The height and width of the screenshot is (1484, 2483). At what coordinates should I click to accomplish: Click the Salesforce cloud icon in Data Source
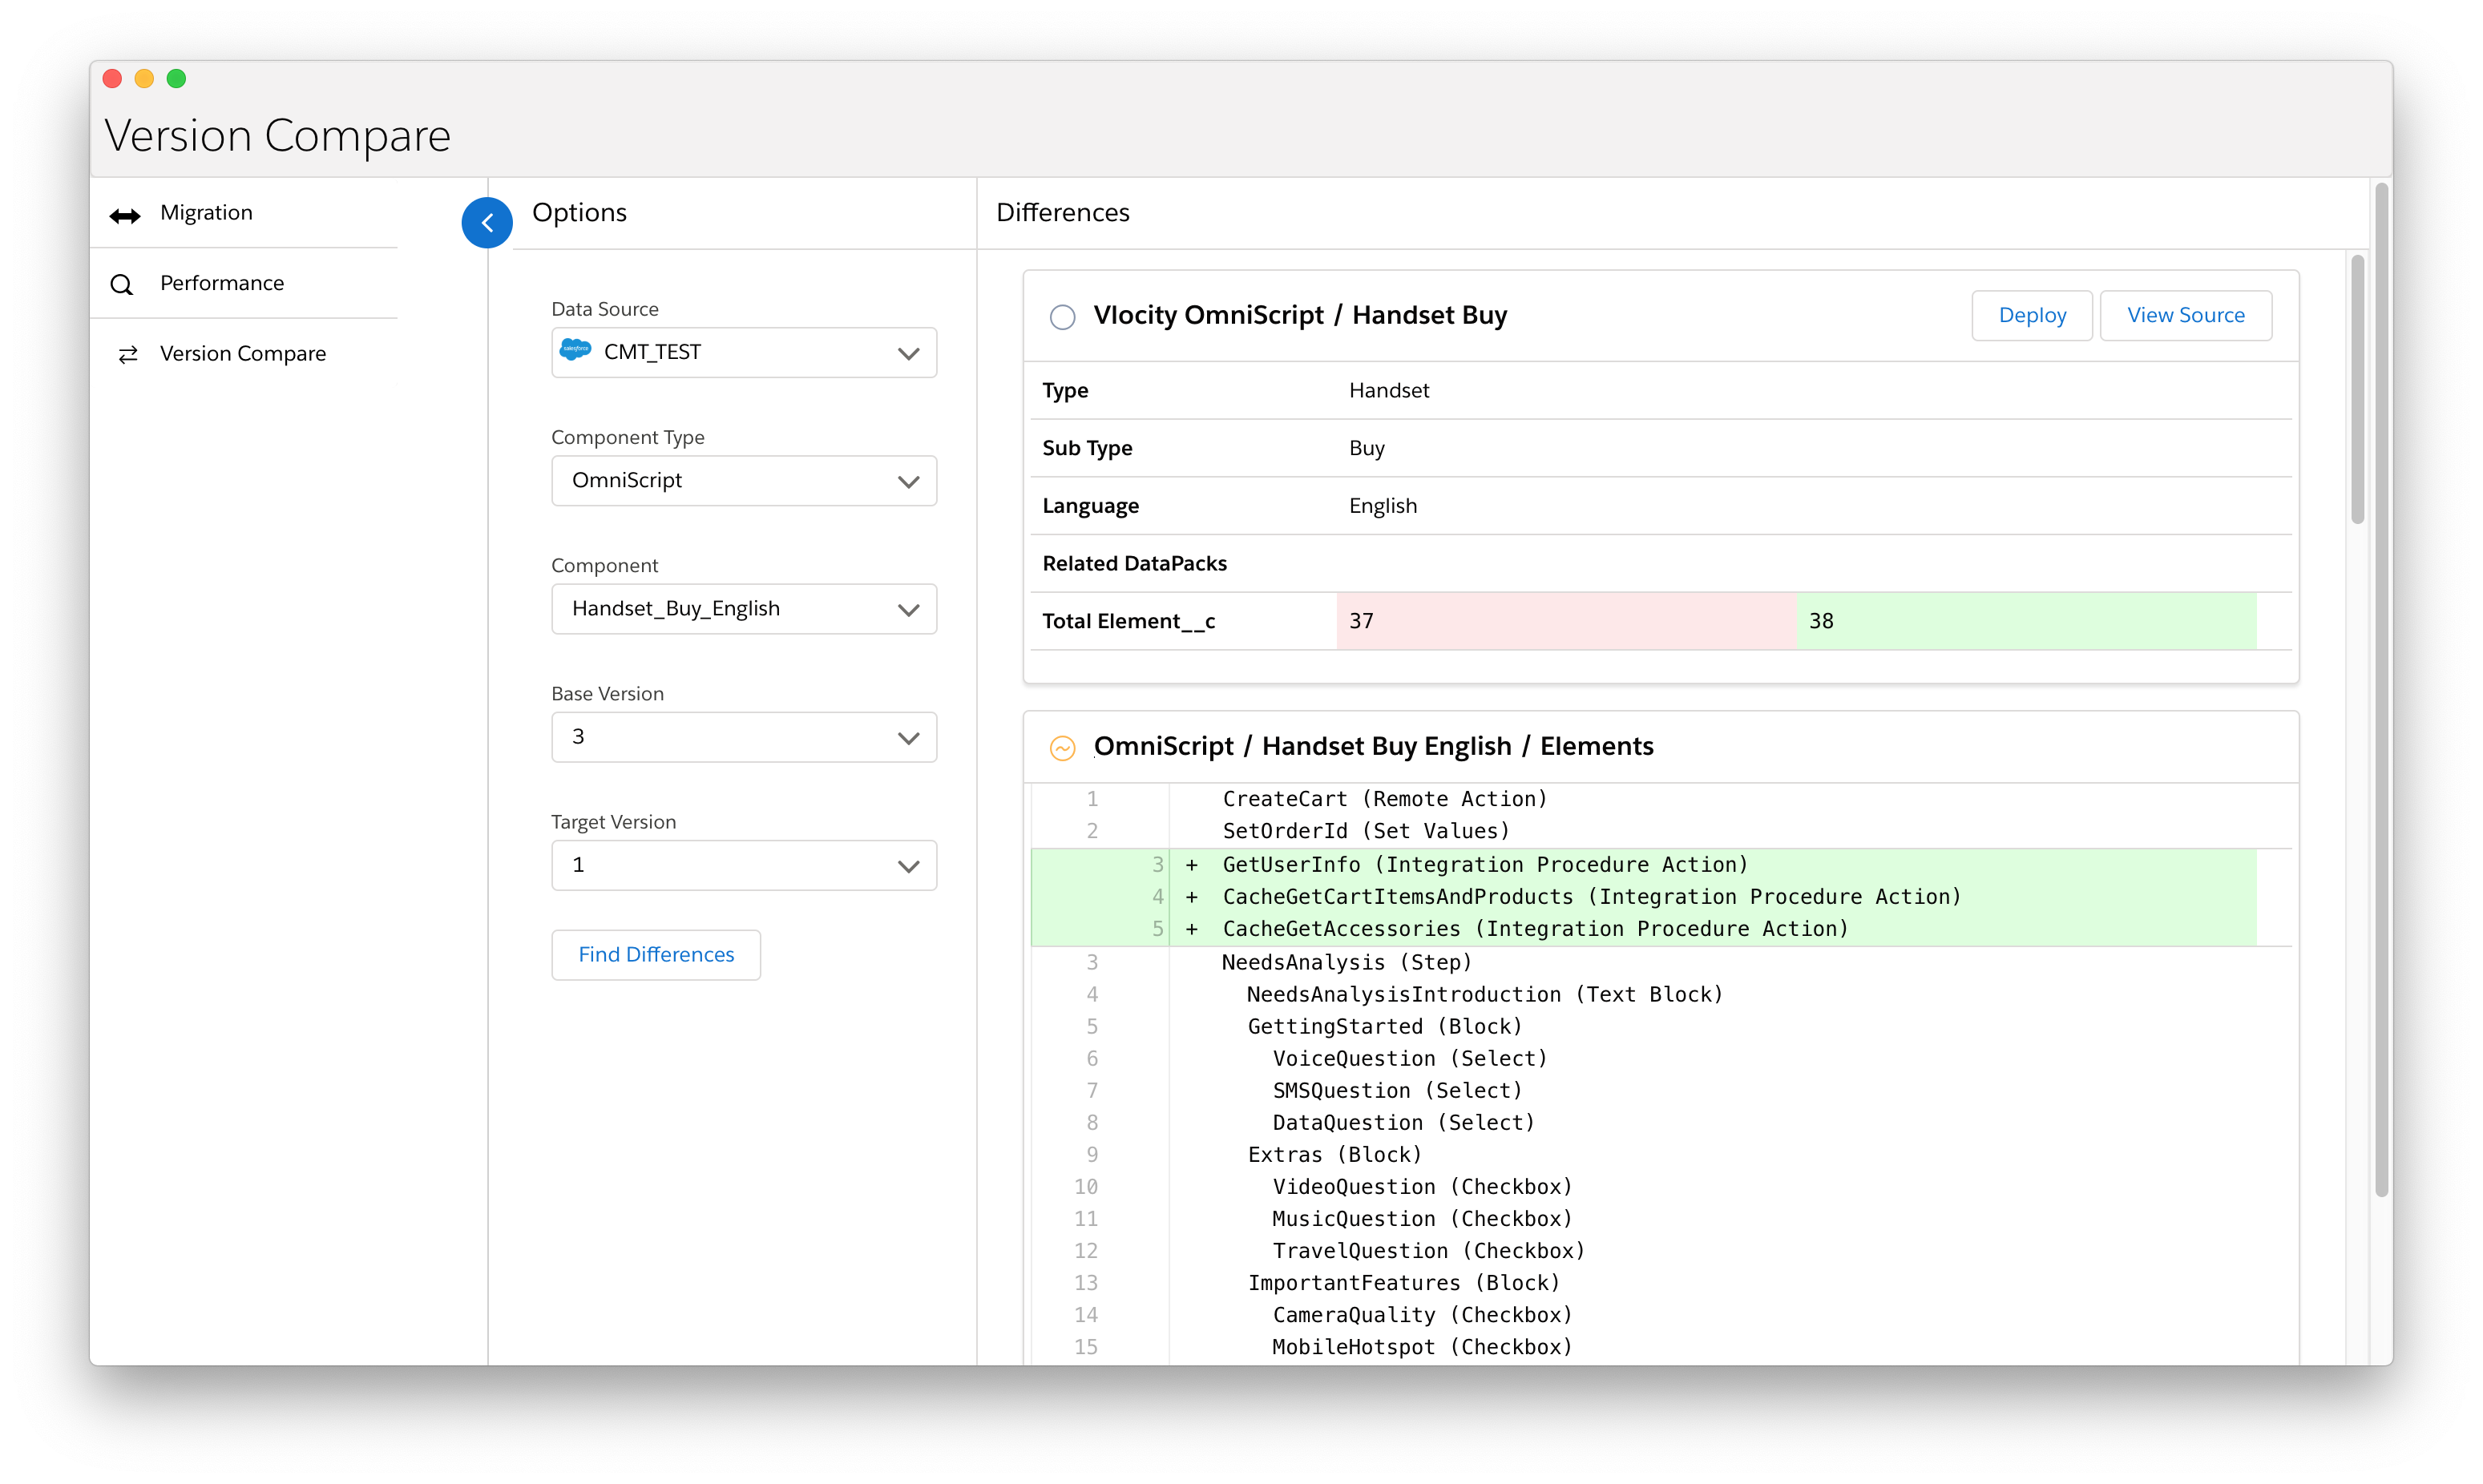pyautogui.click(x=576, y=350)
